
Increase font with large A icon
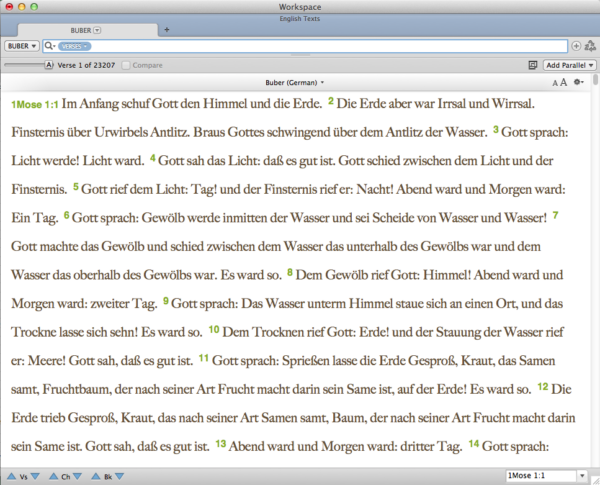coord(563,82)
